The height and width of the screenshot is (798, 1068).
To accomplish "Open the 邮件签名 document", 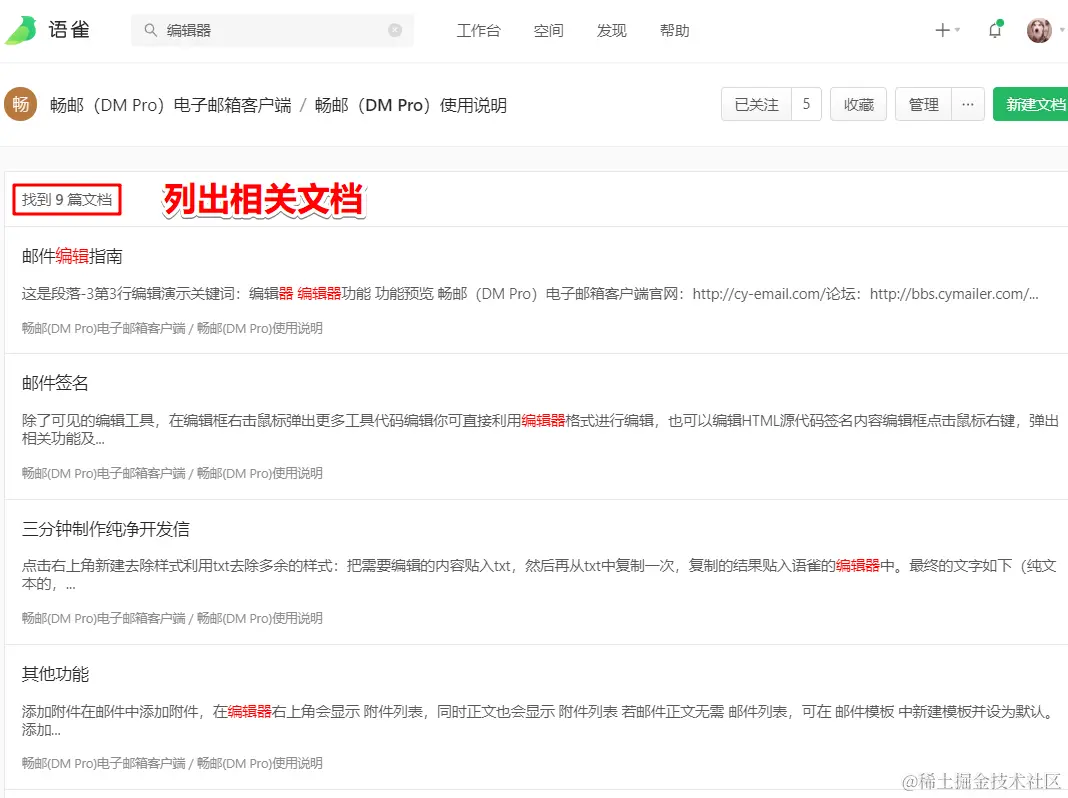I will (55, 383).
